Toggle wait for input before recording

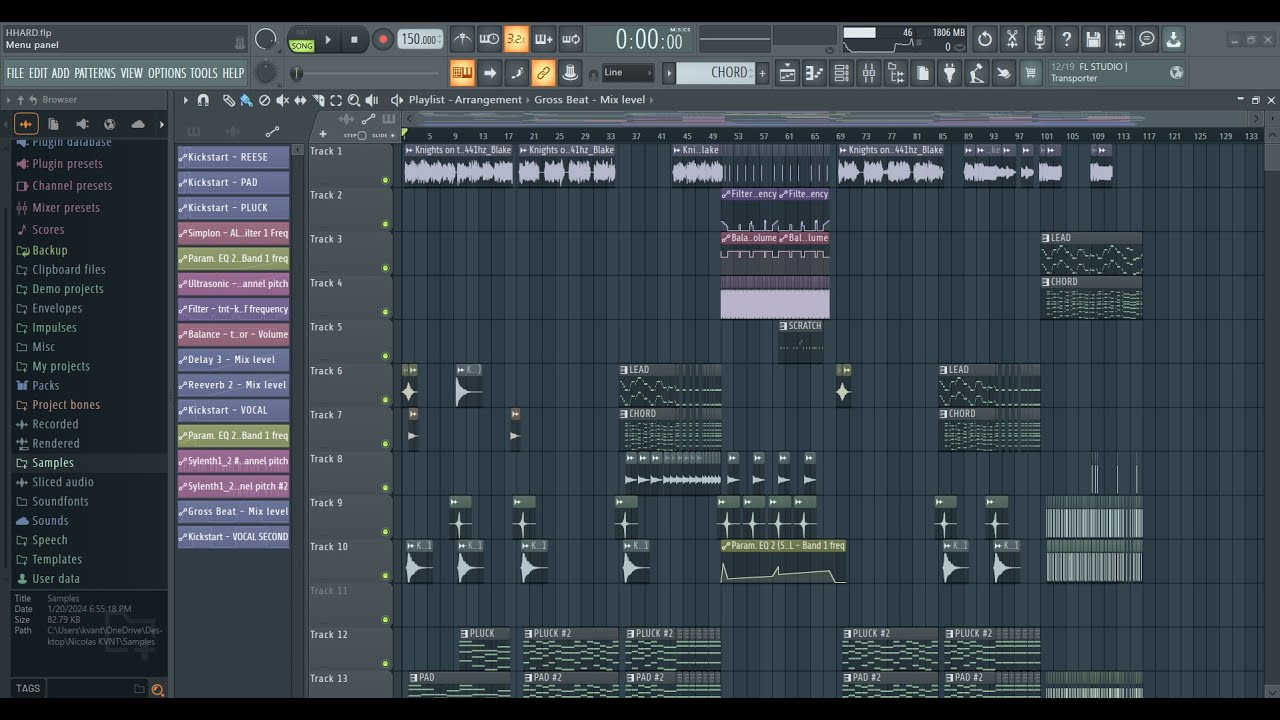(489, 39)
